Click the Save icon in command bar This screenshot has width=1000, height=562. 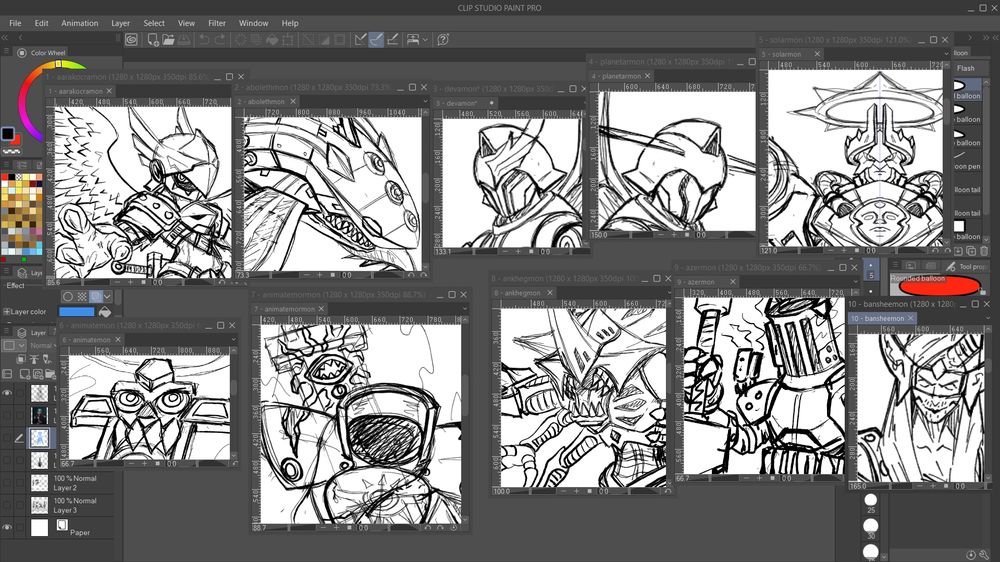click(x=184, y=40)
